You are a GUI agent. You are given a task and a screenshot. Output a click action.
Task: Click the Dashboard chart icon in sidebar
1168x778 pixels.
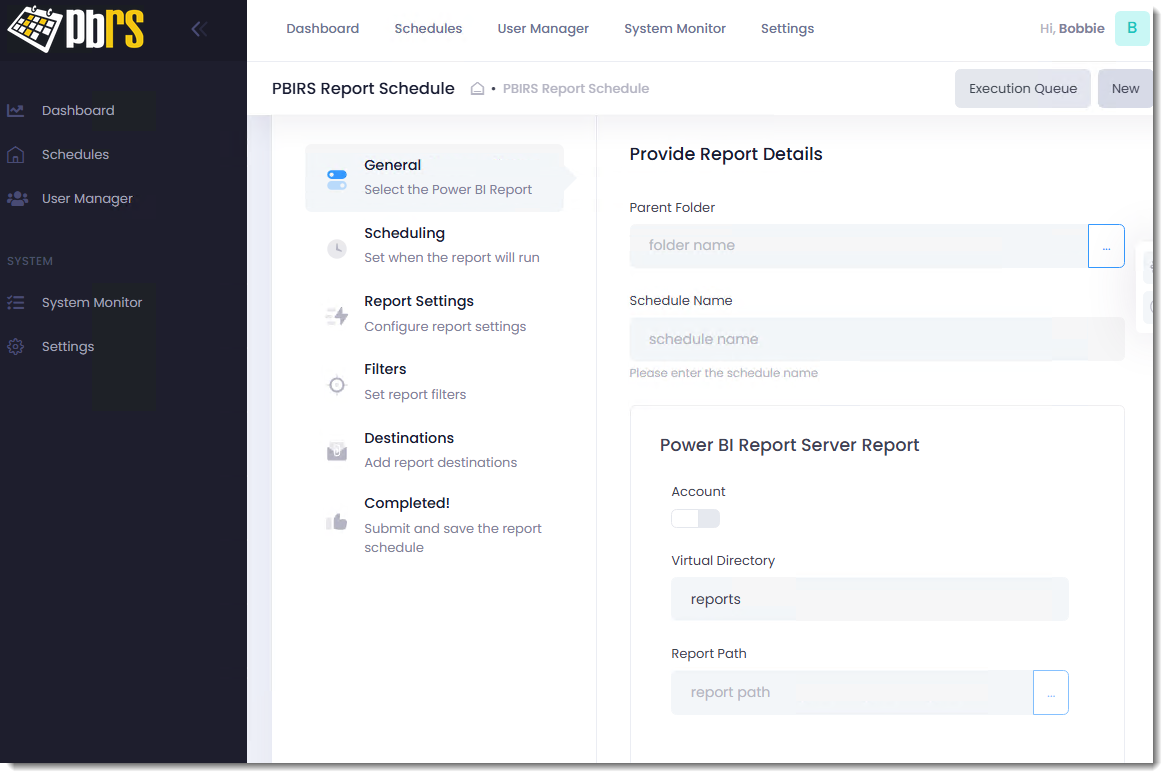click(x=16, y=111)
